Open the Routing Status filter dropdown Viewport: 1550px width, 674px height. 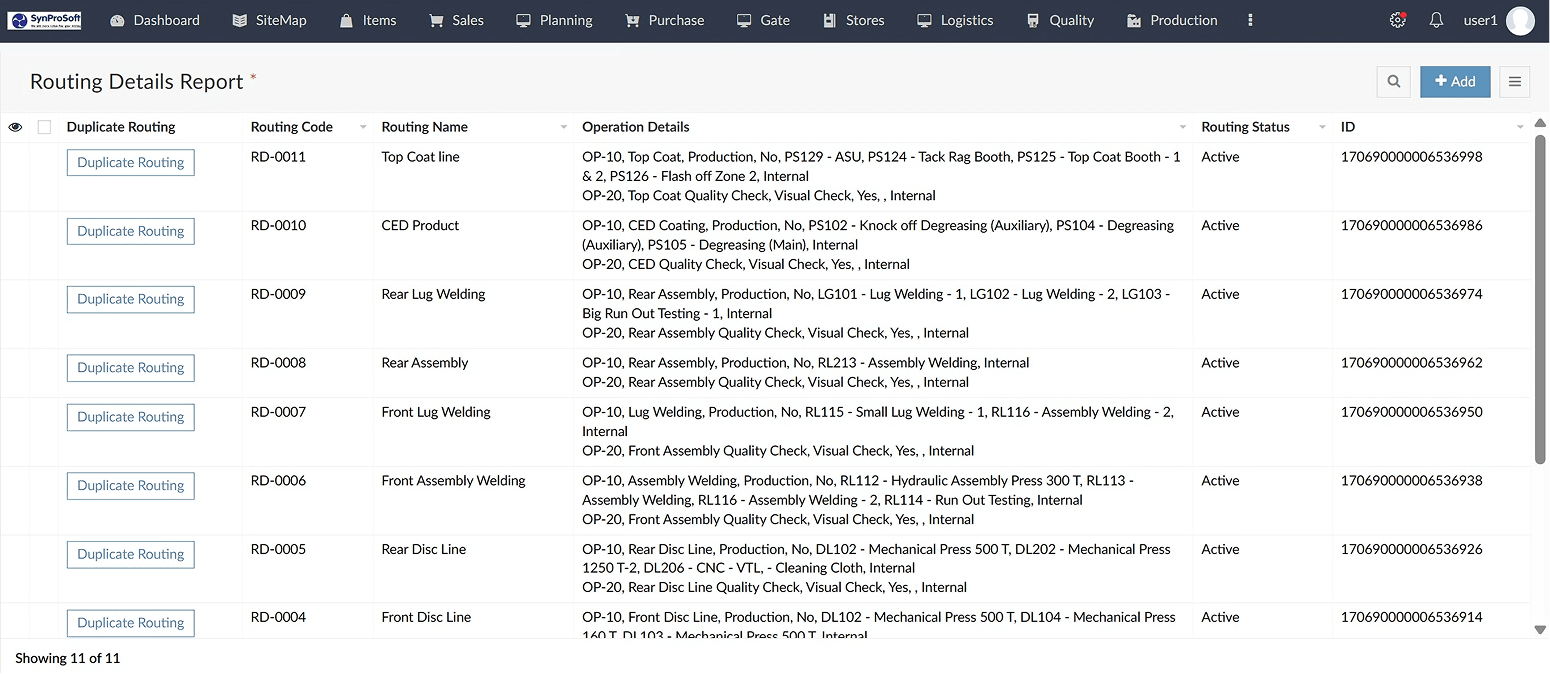tap(1322, 128)
